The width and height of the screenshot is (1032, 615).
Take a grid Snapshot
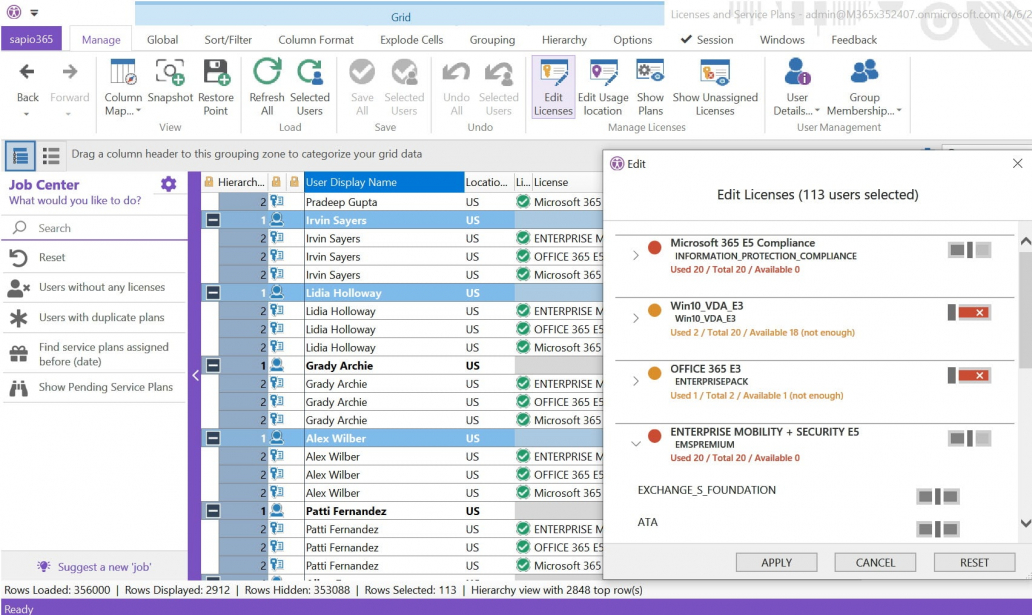coord(170,87)
